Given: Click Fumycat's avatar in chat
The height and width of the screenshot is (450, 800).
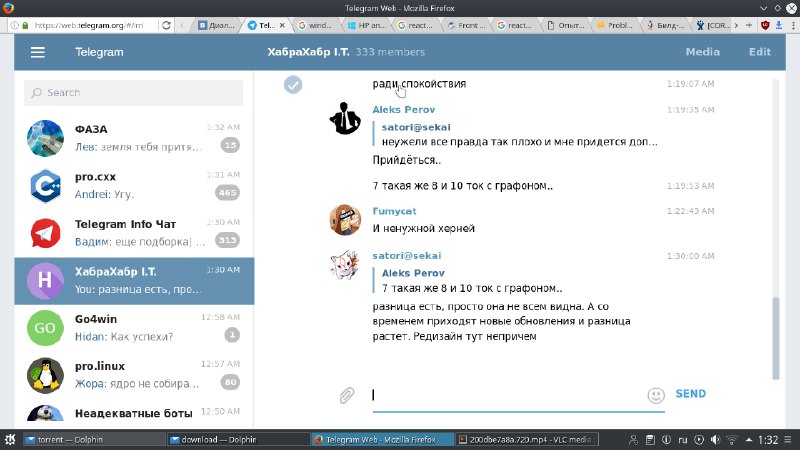Looking at the screenshot, I should click(x=345, y=220).
